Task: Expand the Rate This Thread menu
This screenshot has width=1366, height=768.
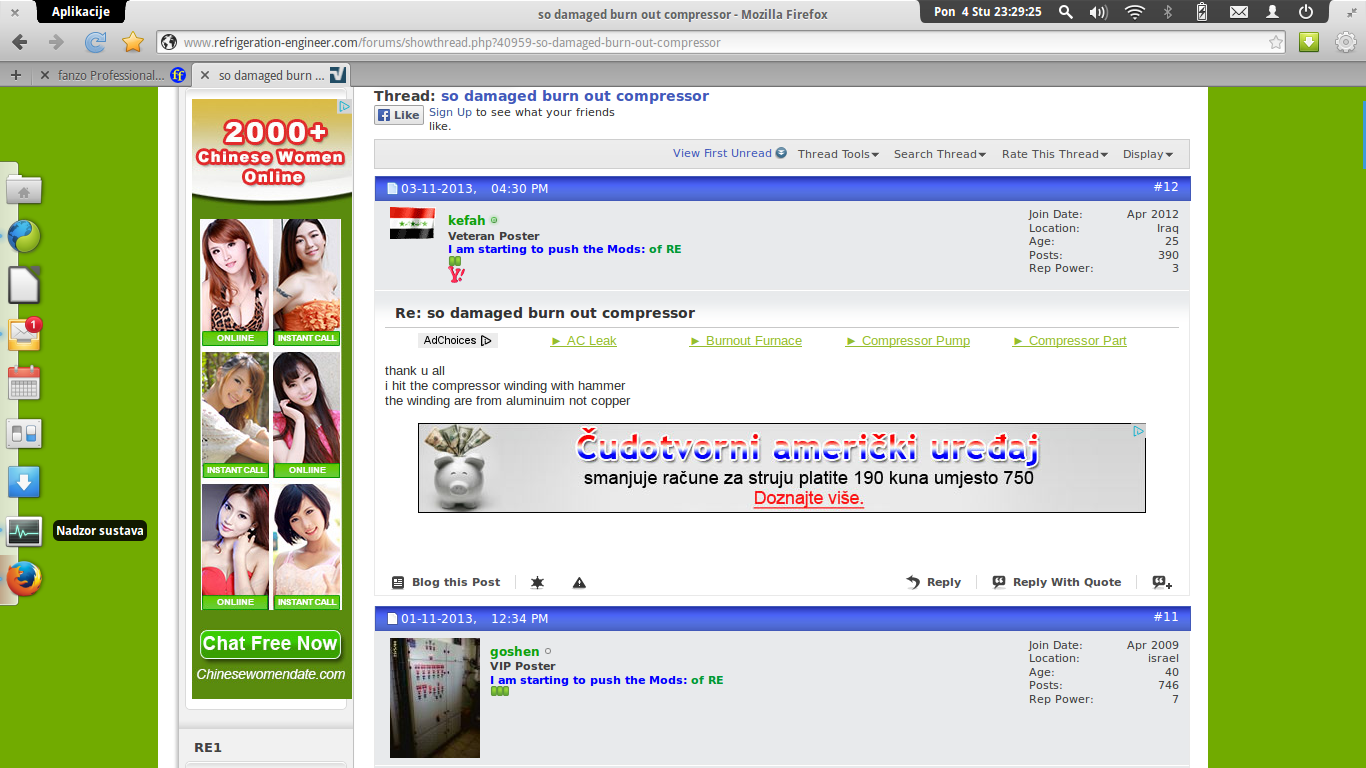Action: click(1054, 154)
